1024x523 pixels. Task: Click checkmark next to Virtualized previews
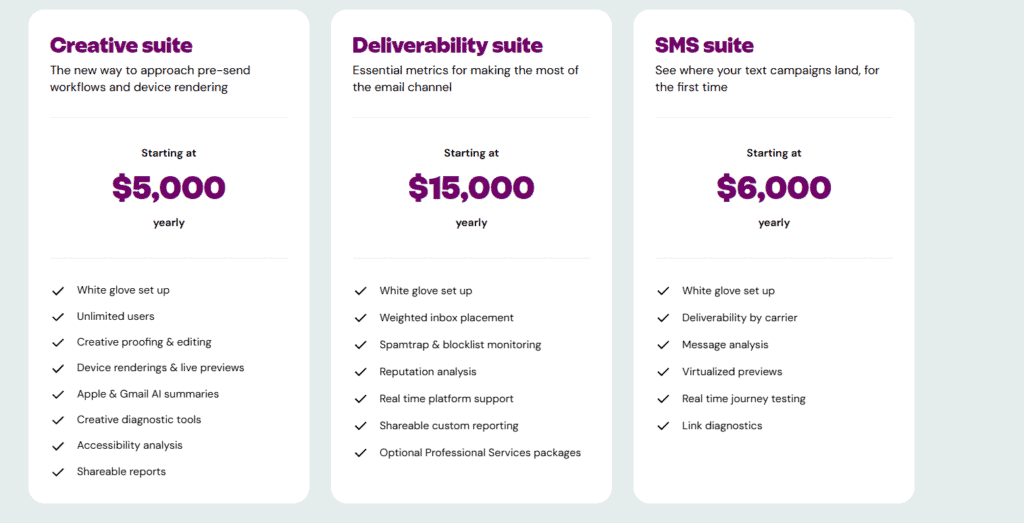coord(663,372)
